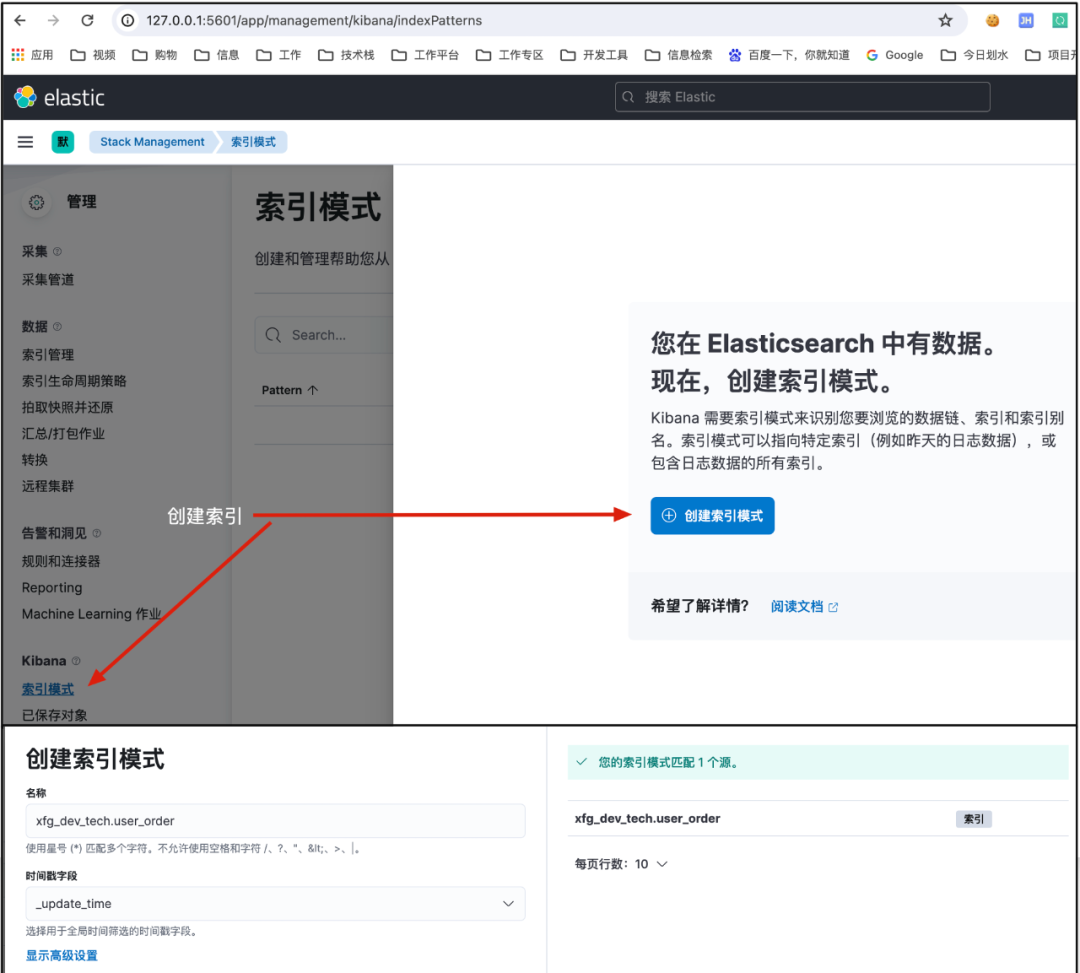Go forward with the browser forward arrow
The height and width of the screenshot is (973, 1080).
tap(54, 21)
